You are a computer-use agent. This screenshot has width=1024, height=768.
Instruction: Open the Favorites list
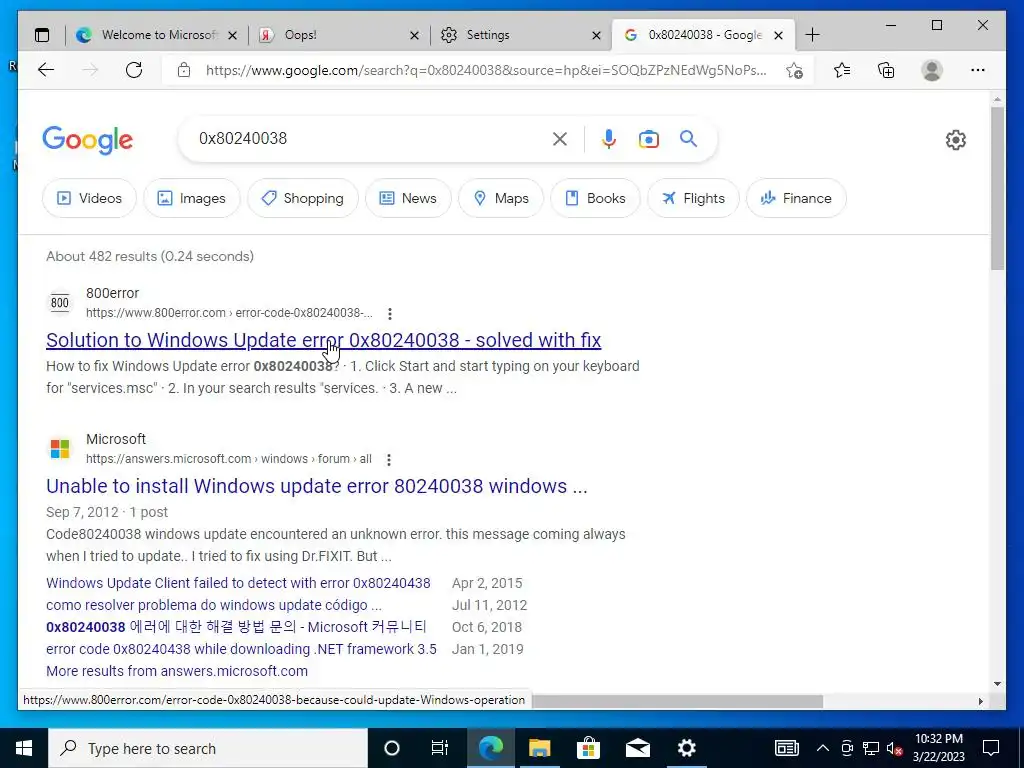pos(842,70)
